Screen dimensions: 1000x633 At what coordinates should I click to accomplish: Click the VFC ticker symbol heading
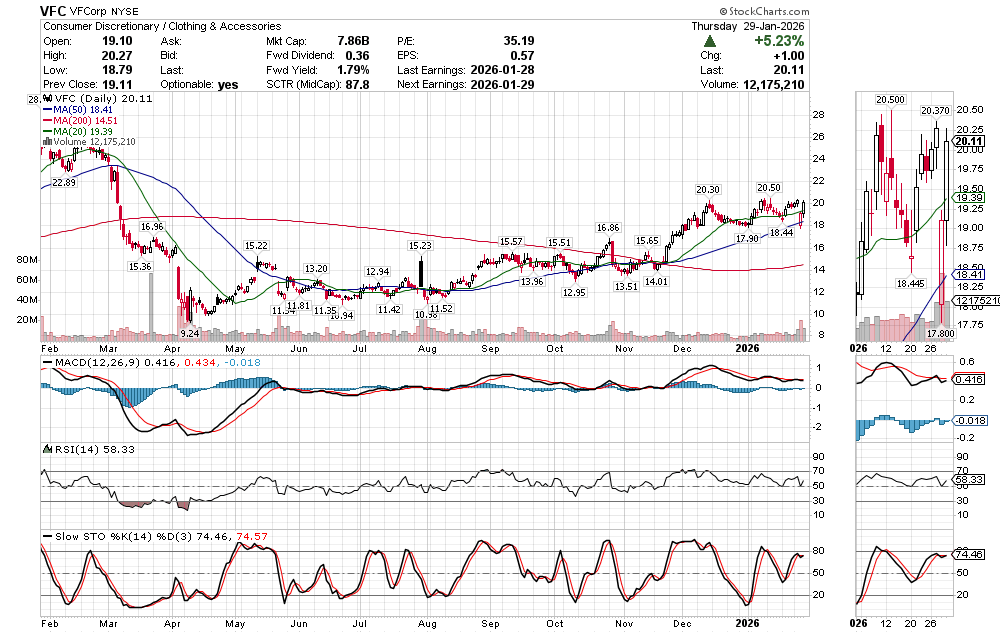tap(54, 10)
